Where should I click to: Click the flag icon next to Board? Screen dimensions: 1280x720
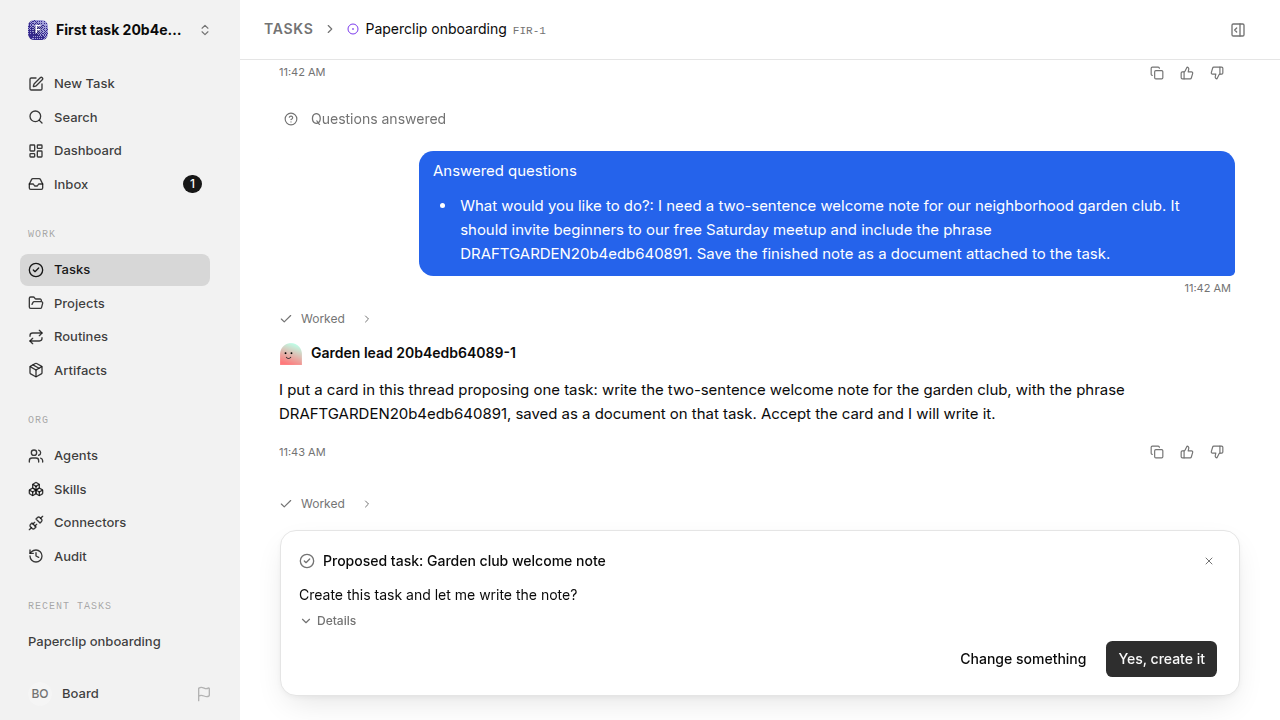click(x=204, y=693)
